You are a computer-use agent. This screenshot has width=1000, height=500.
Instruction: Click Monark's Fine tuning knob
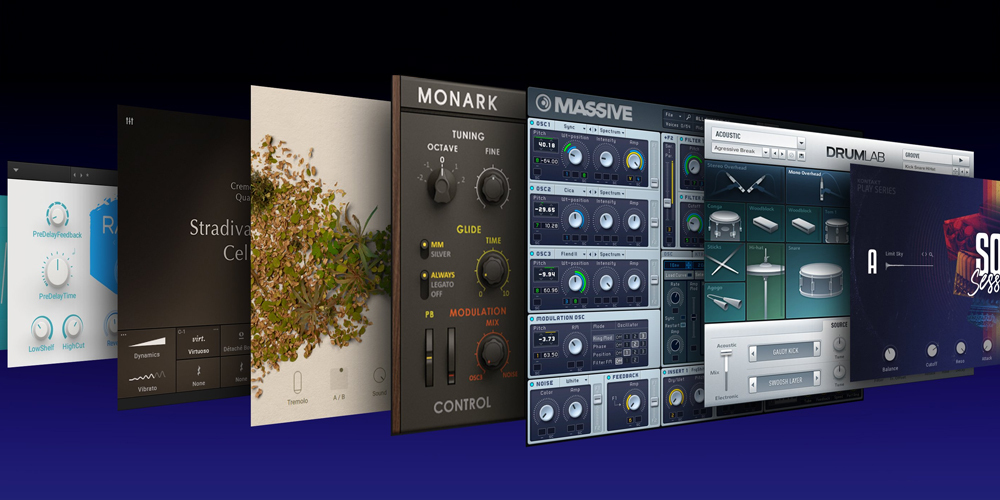(492, 187)
